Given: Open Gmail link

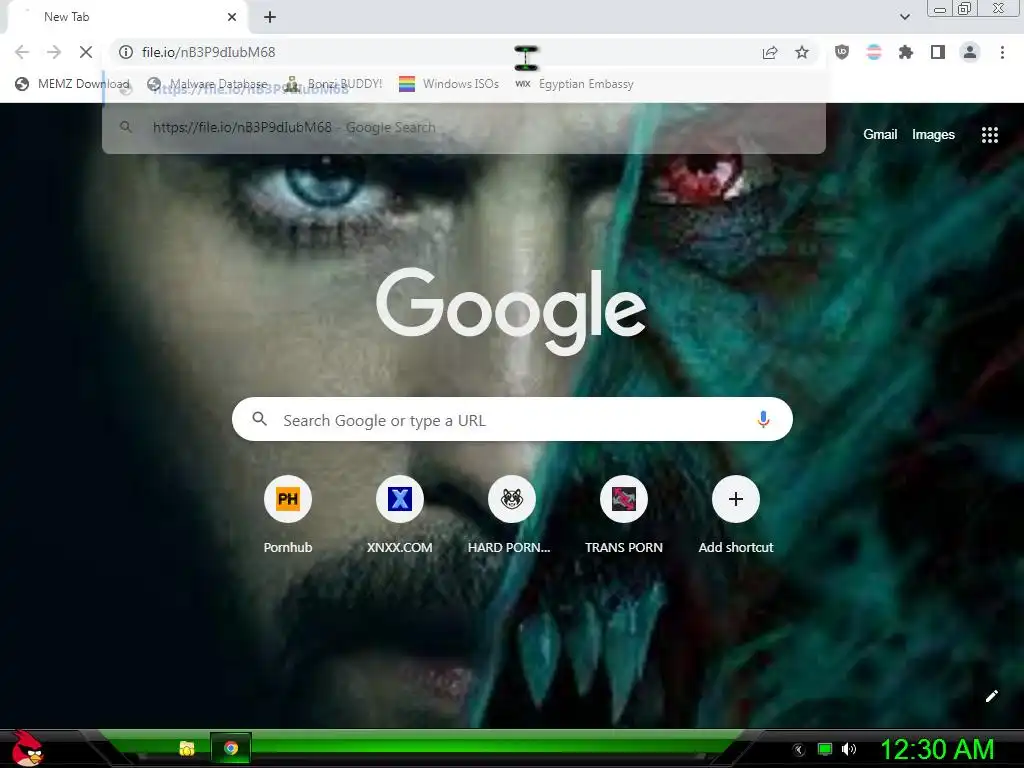Looking at the screenshot, I should tap(880, 135).
